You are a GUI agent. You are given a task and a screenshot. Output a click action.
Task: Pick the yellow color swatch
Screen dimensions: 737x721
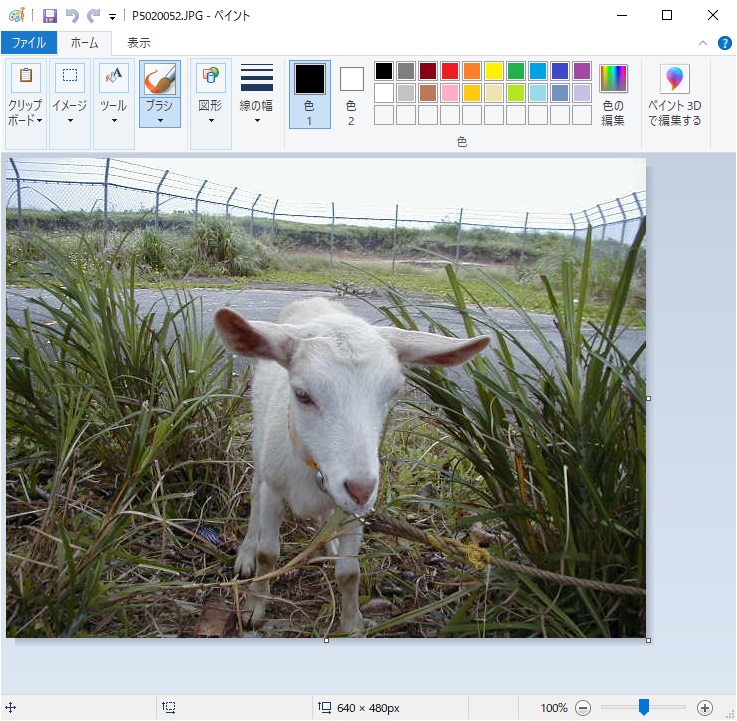click(x=494, y=71)
